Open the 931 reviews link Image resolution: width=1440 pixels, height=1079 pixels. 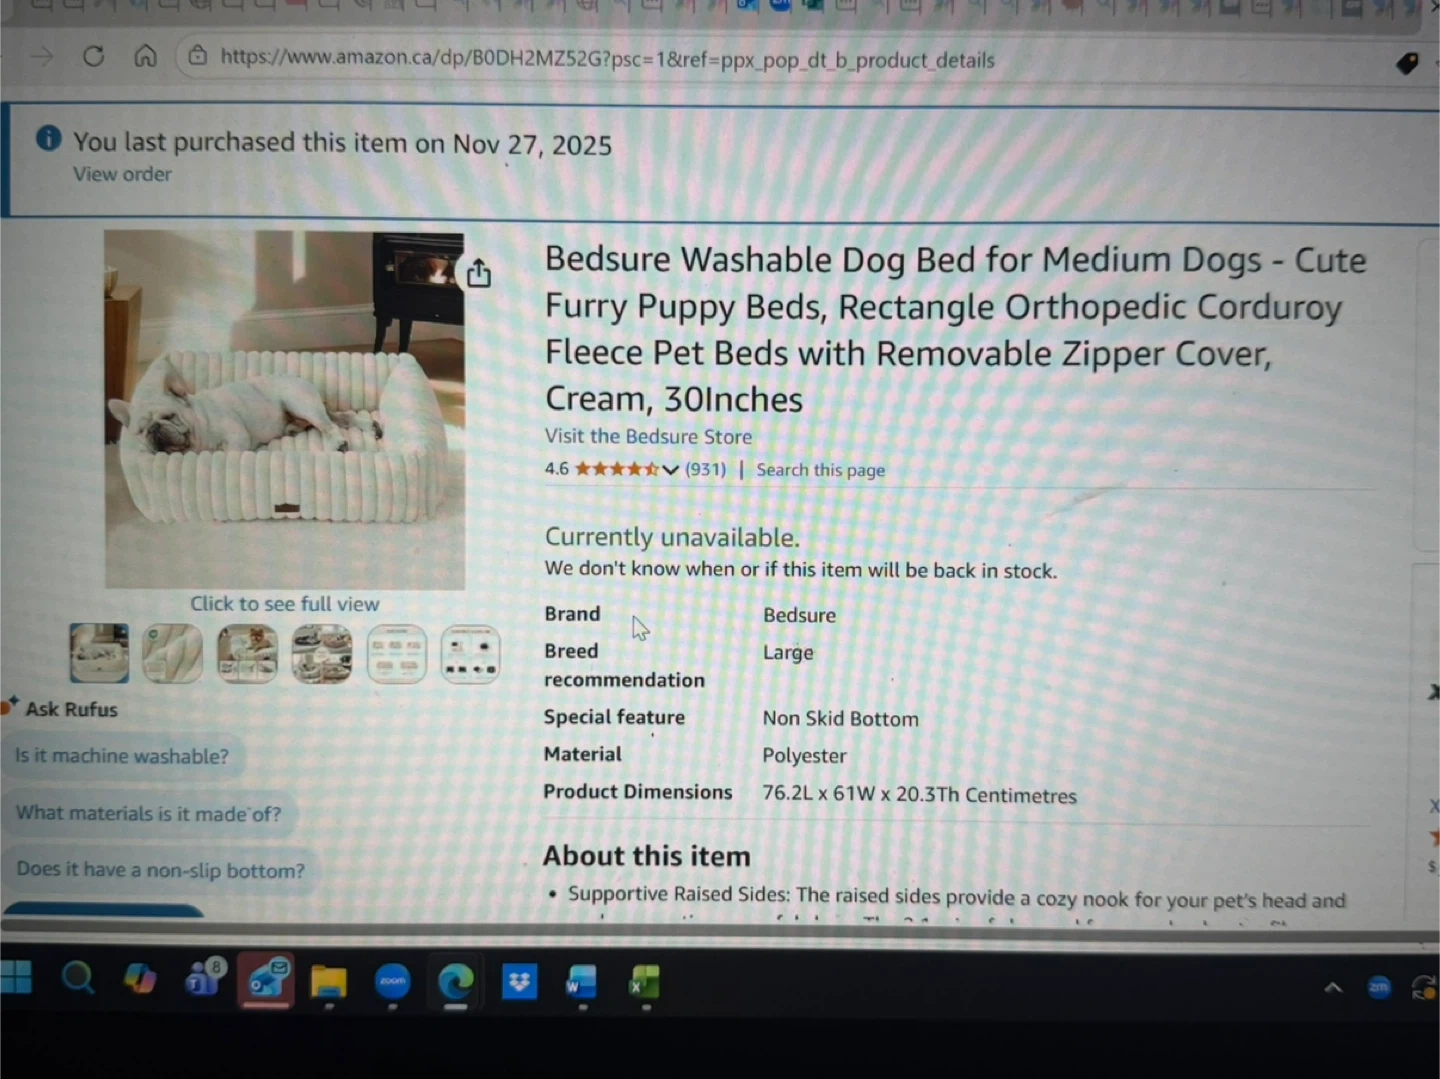coord(705,469)
